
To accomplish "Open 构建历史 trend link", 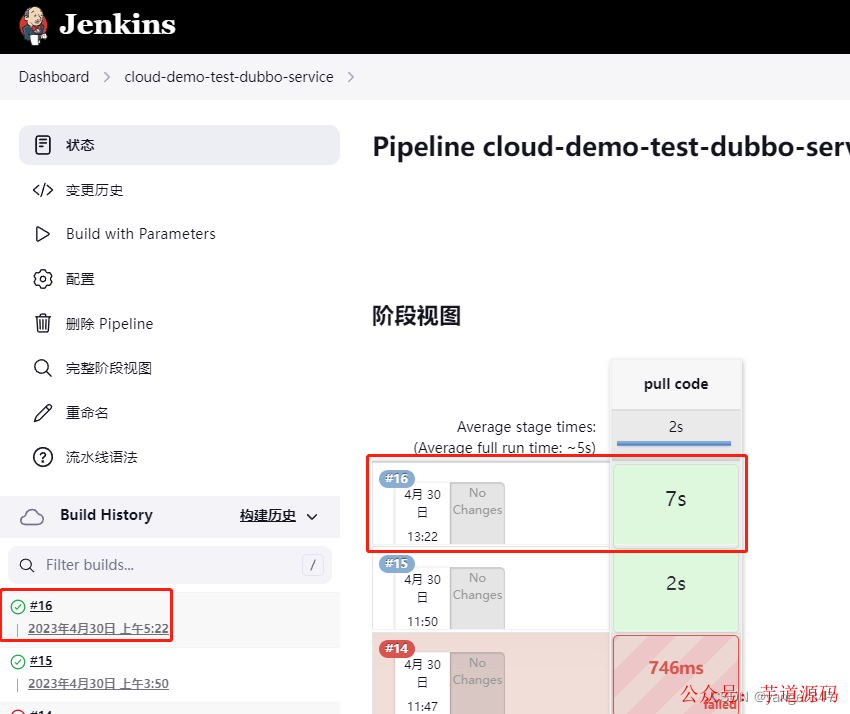I will [x=268, y=515].
